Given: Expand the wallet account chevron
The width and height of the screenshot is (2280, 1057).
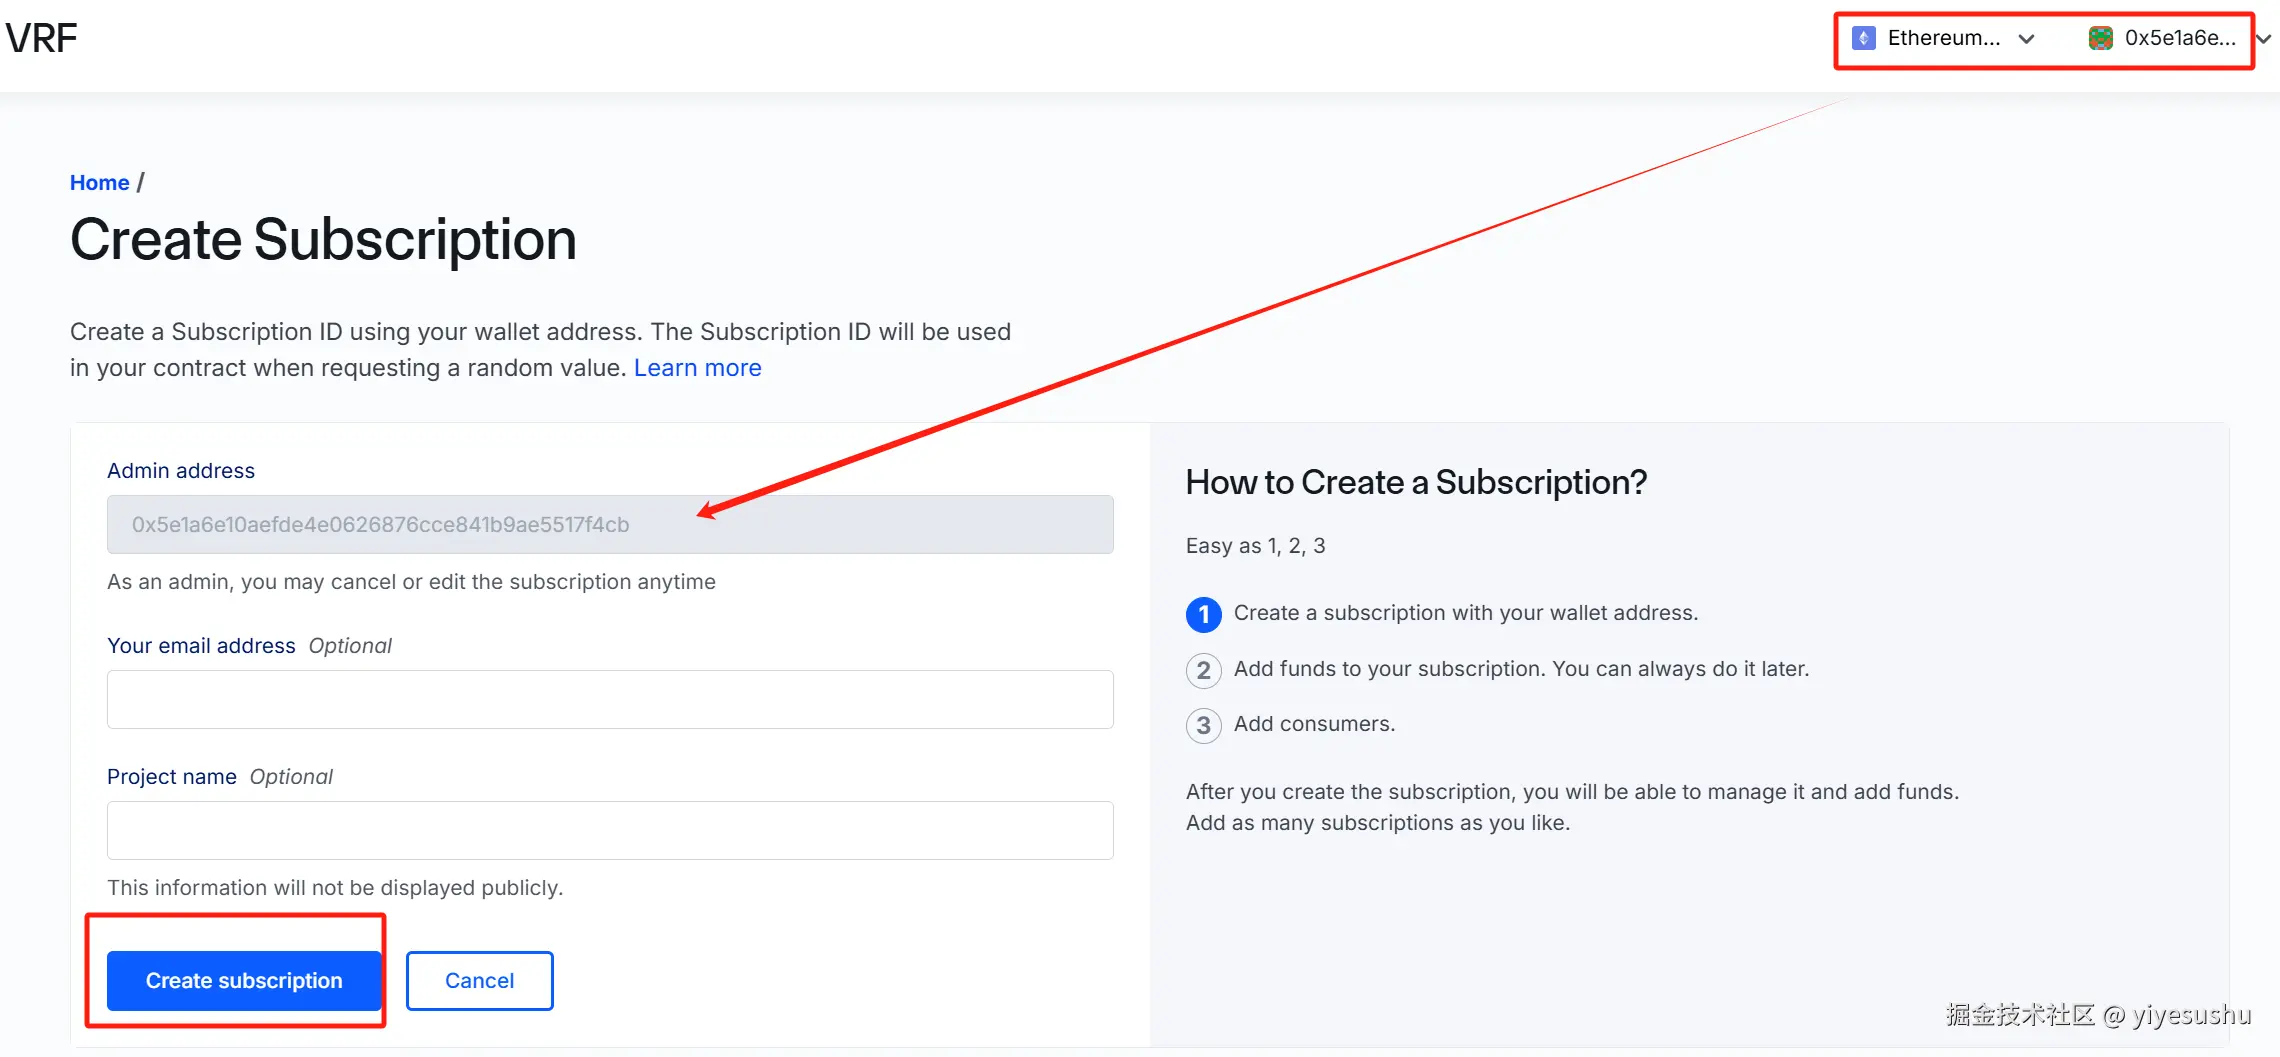Looking at the screenshot, I should [2263, 39].
